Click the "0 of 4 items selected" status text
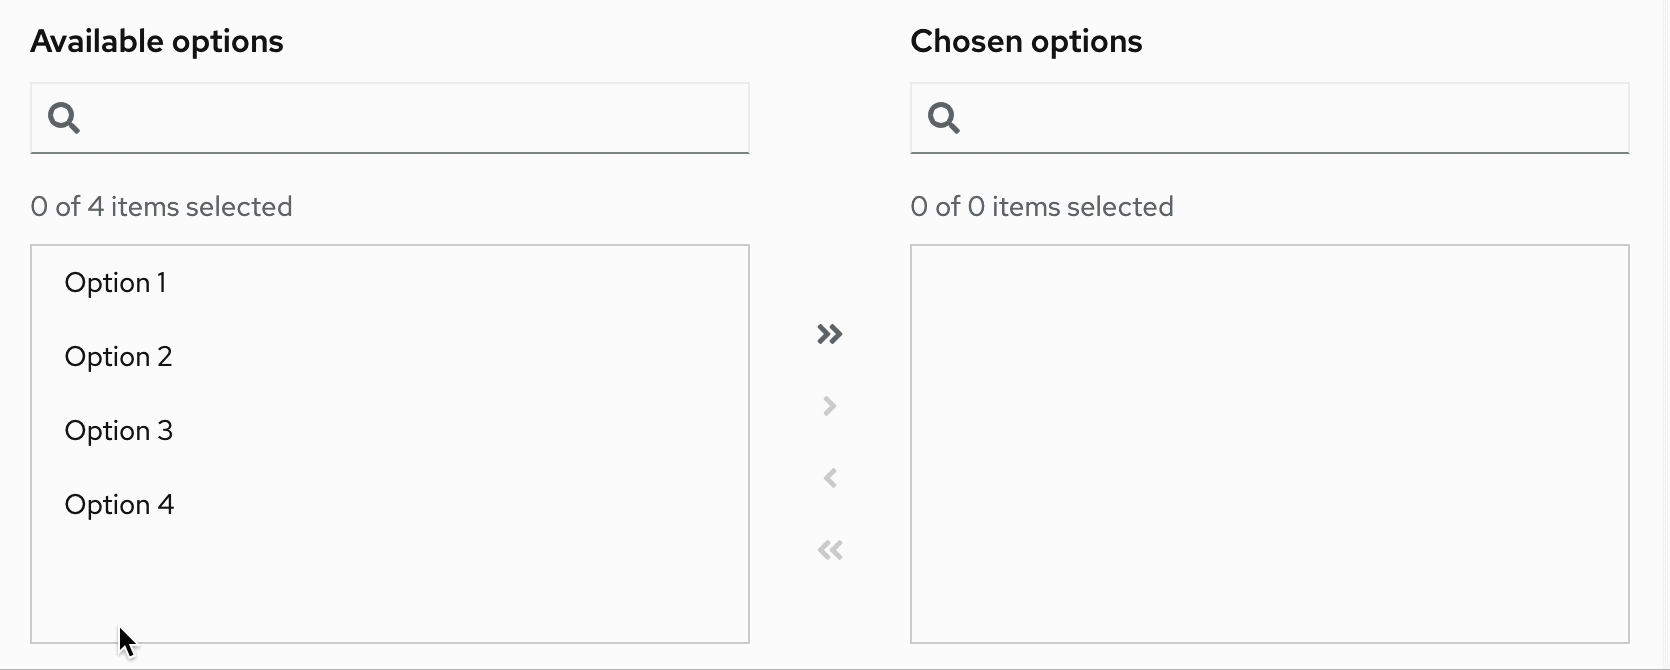 point(161,207)
